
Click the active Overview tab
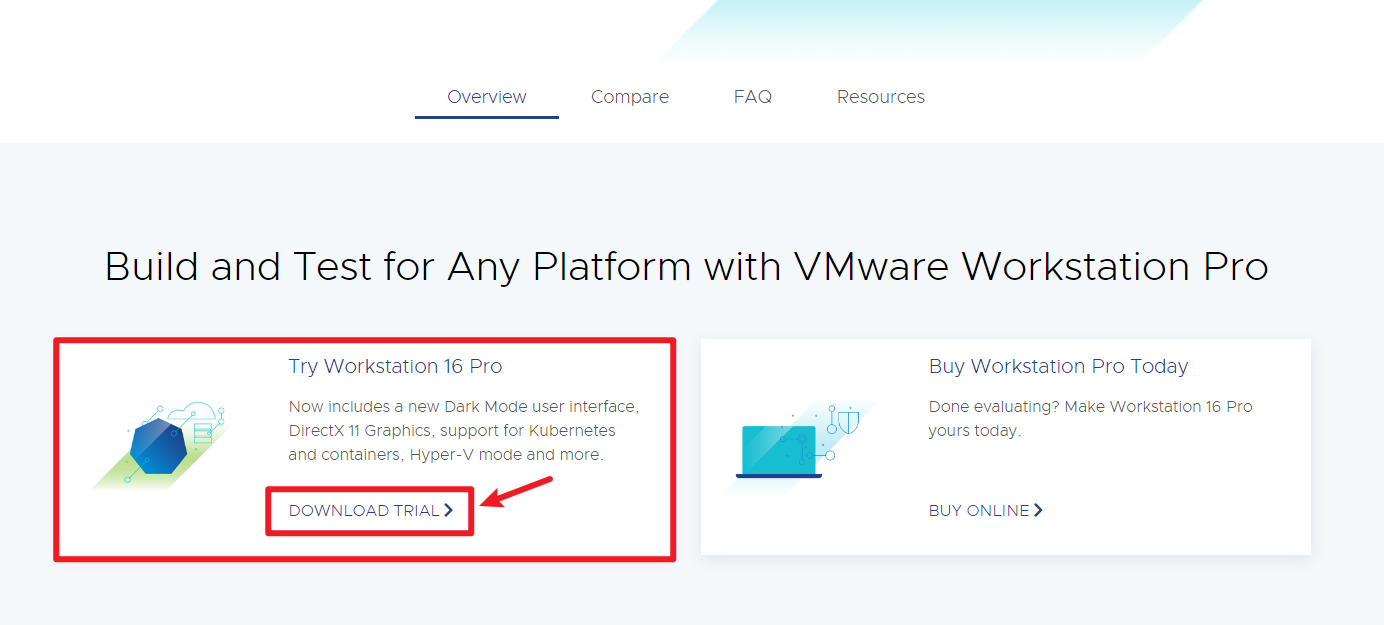coord(486,96)
